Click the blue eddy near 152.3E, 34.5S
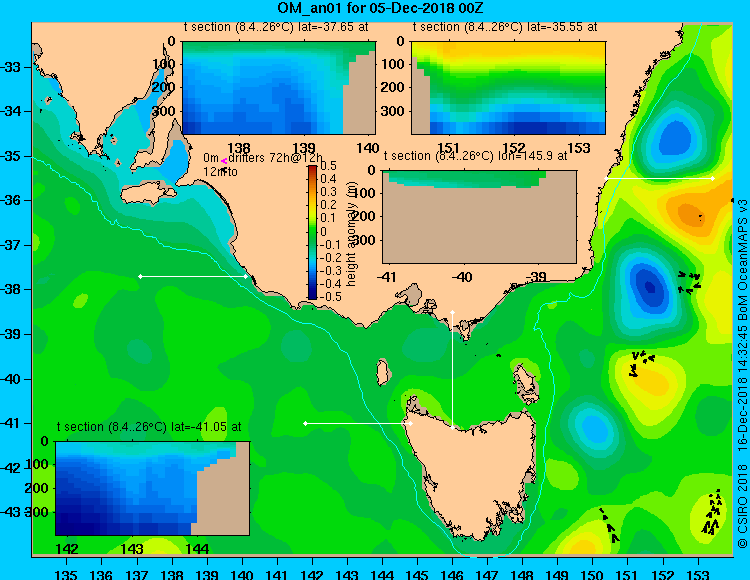This screenshot has width=750, height=580. point(675,139)
